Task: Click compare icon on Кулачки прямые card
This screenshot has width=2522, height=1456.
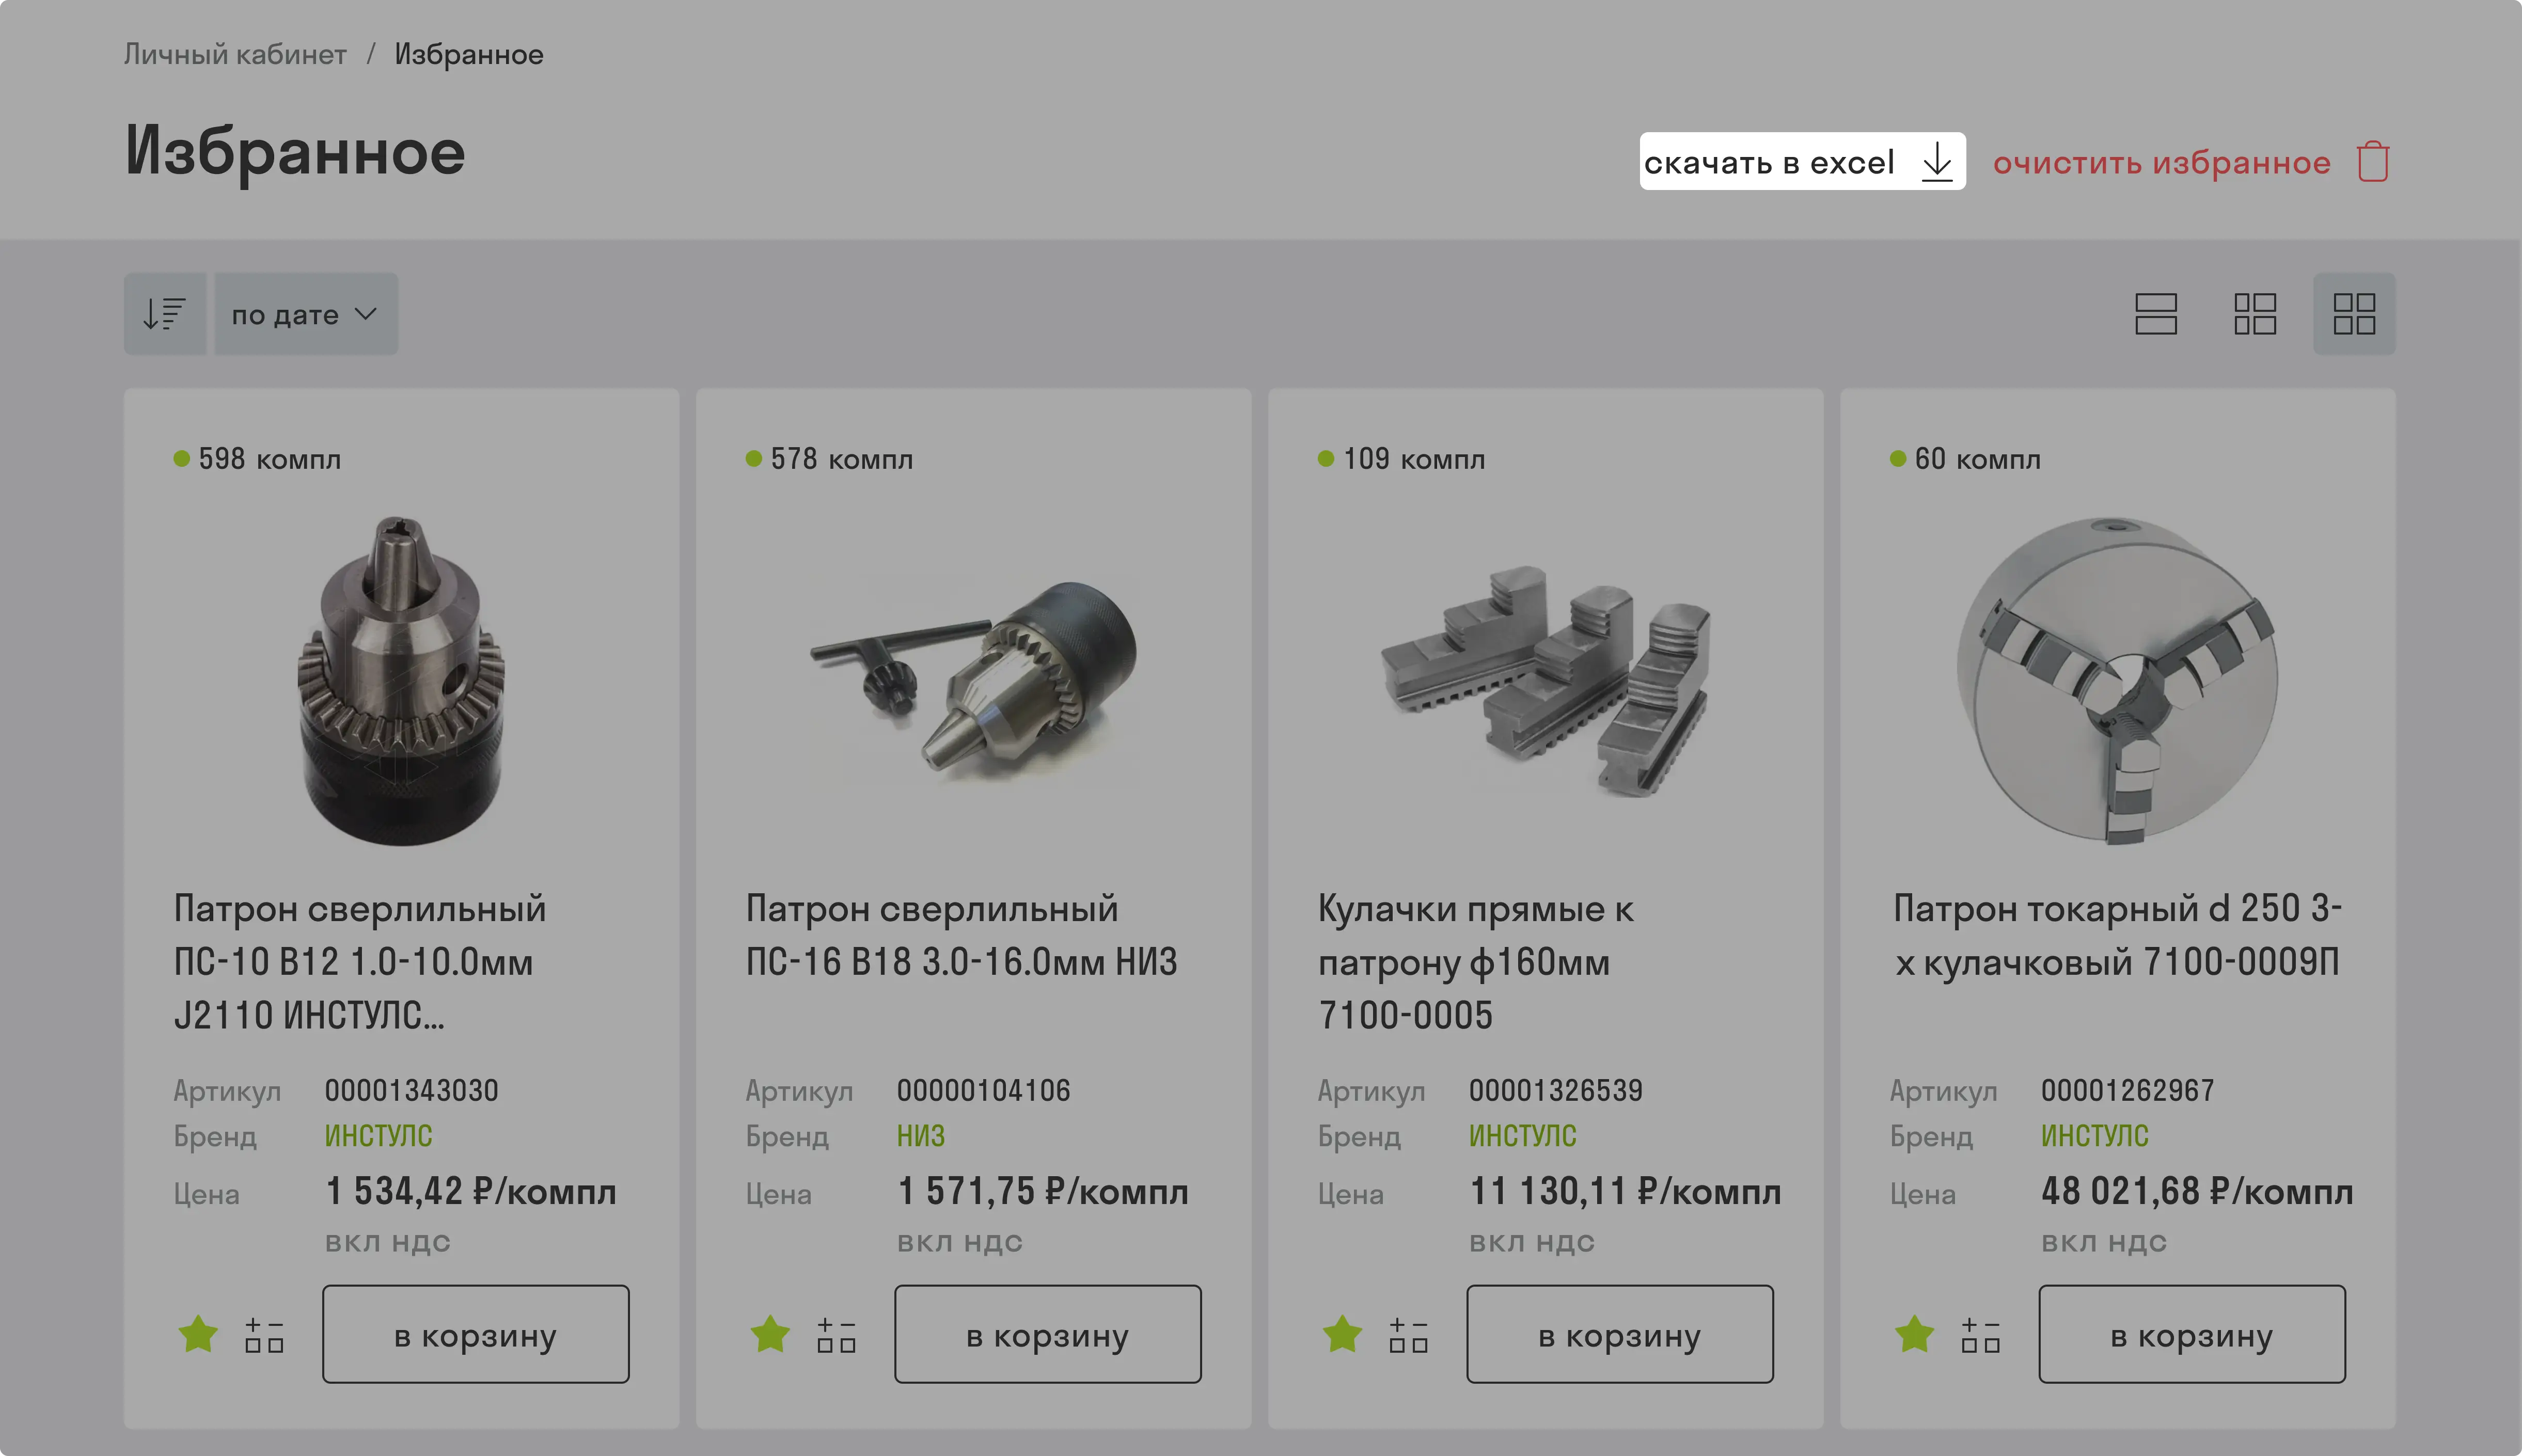Action: pos(1408,1335)
